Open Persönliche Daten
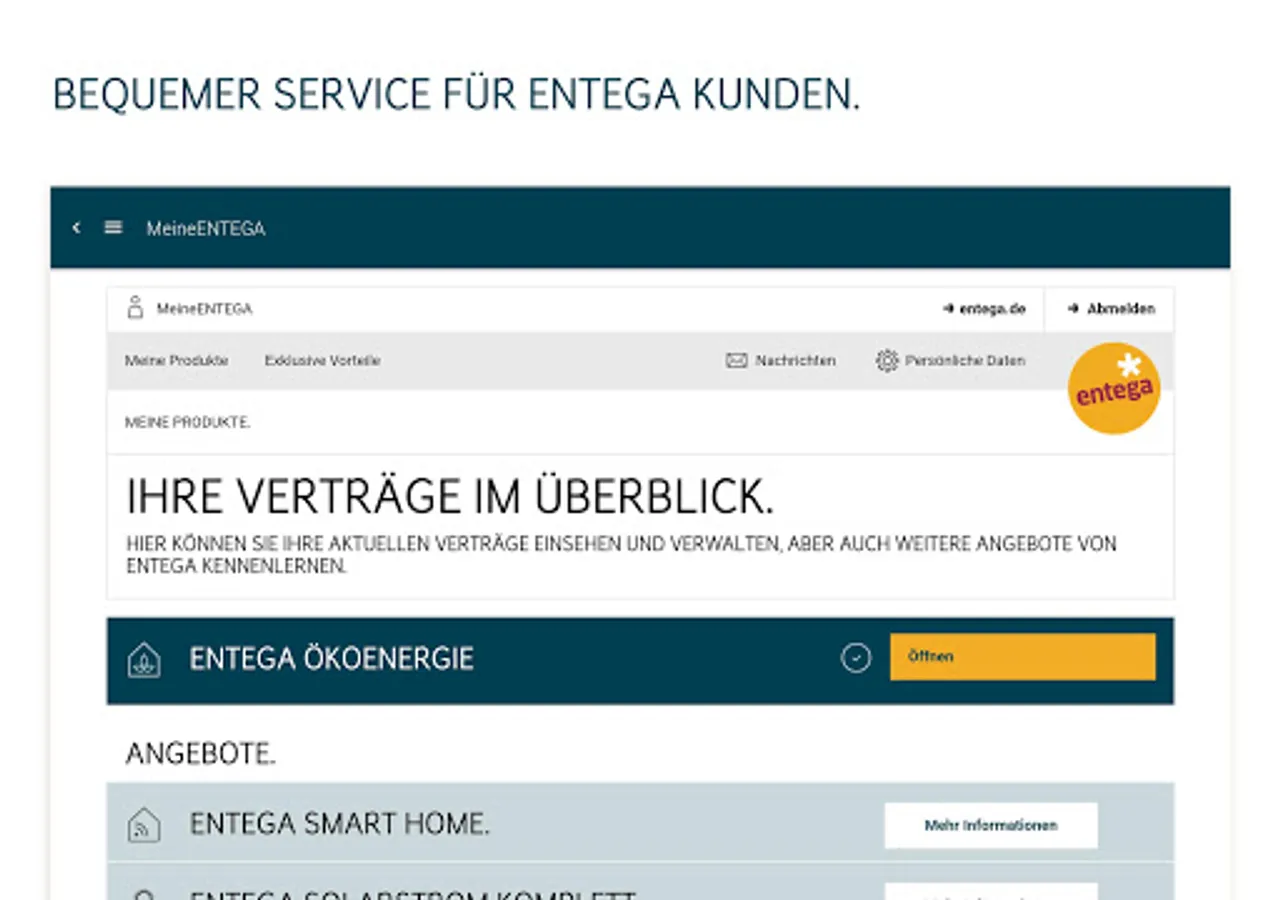This screenshot has height=900, width=1280. tap(965, 361)
